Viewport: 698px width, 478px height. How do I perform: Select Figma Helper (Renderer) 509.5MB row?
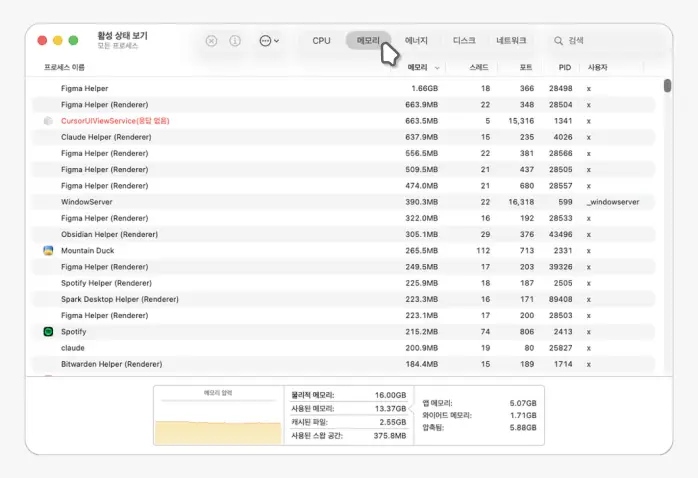coord(343,170)
